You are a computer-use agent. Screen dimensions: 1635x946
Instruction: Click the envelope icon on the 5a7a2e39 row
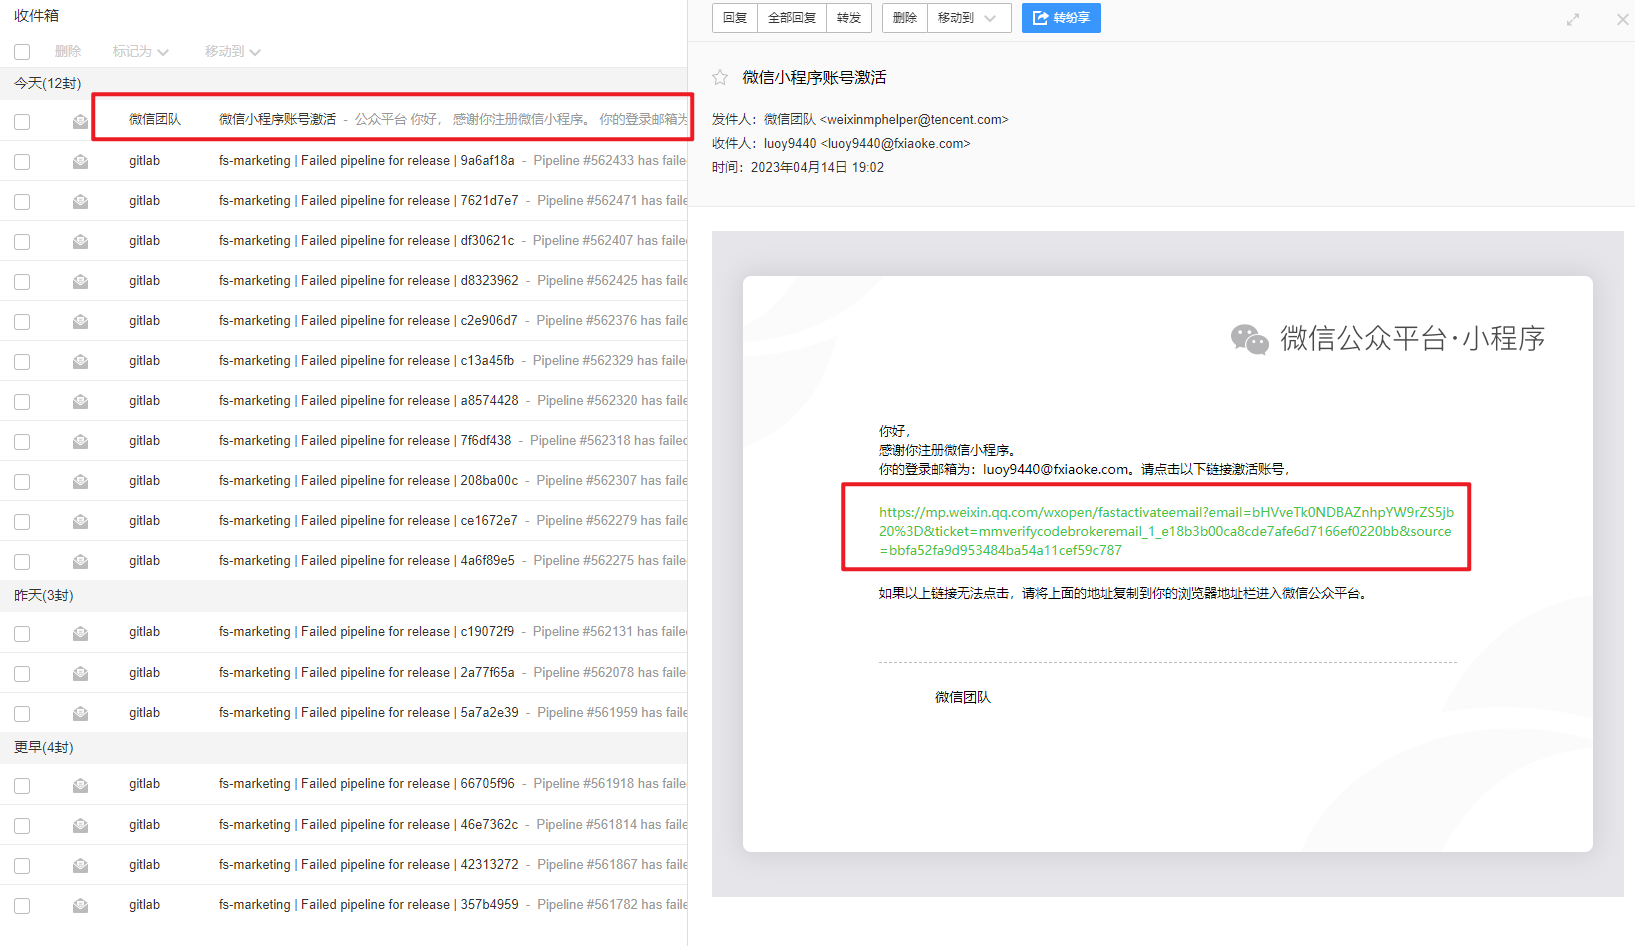pyautogui.click(x=80, y=713)
